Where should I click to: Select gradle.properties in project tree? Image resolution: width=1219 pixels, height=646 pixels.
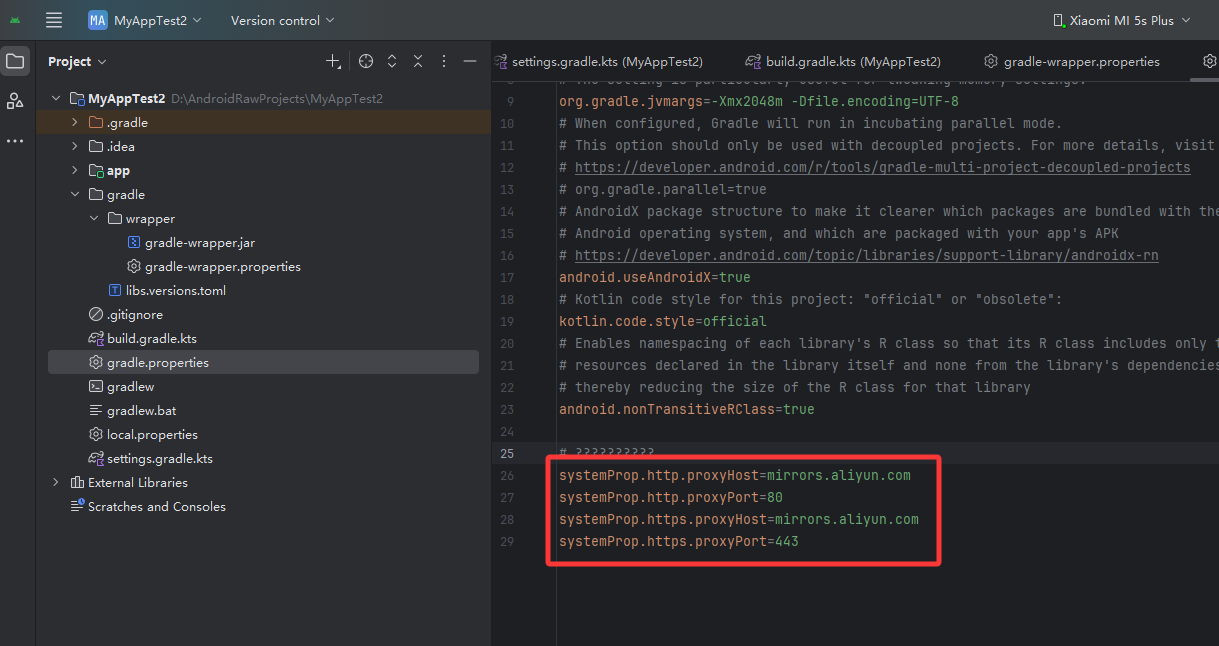click(158, 363)
